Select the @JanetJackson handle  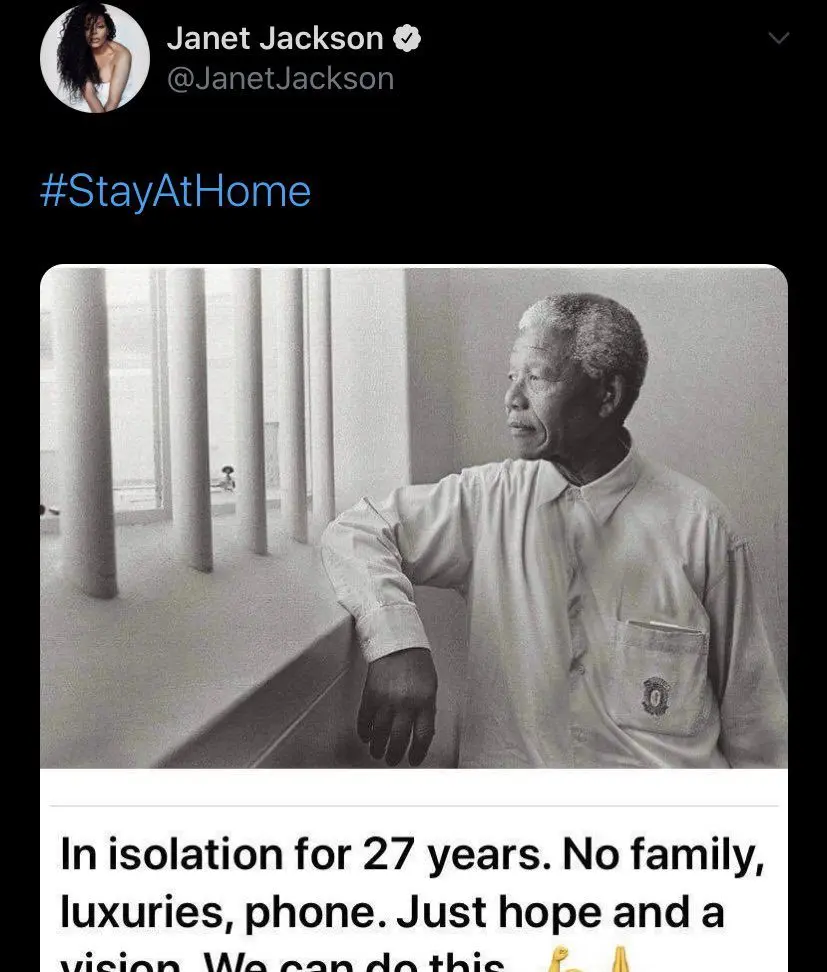pyautogui.click(x=280, y=78)
